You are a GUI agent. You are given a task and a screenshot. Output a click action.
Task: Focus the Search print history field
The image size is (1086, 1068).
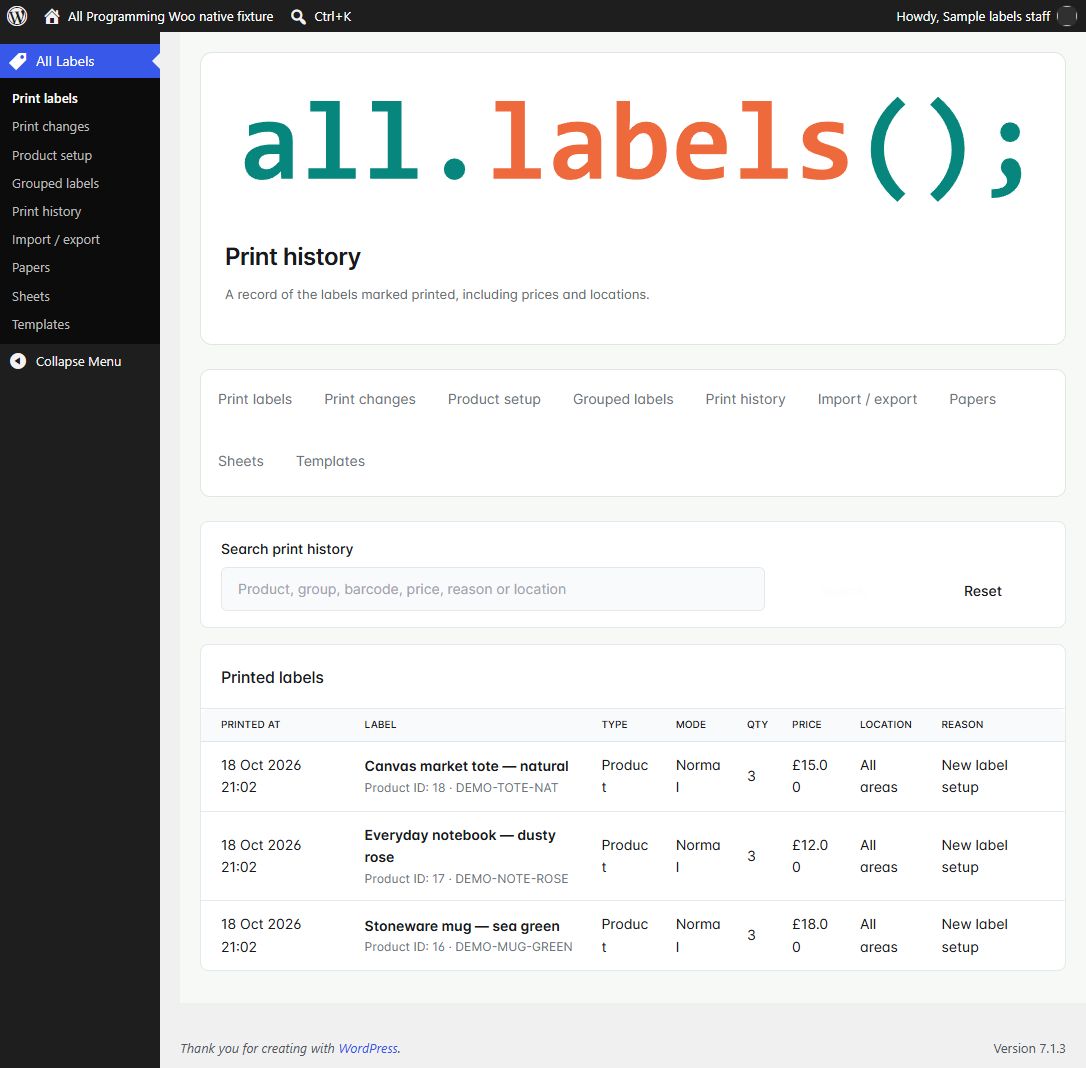pos(492,589)
